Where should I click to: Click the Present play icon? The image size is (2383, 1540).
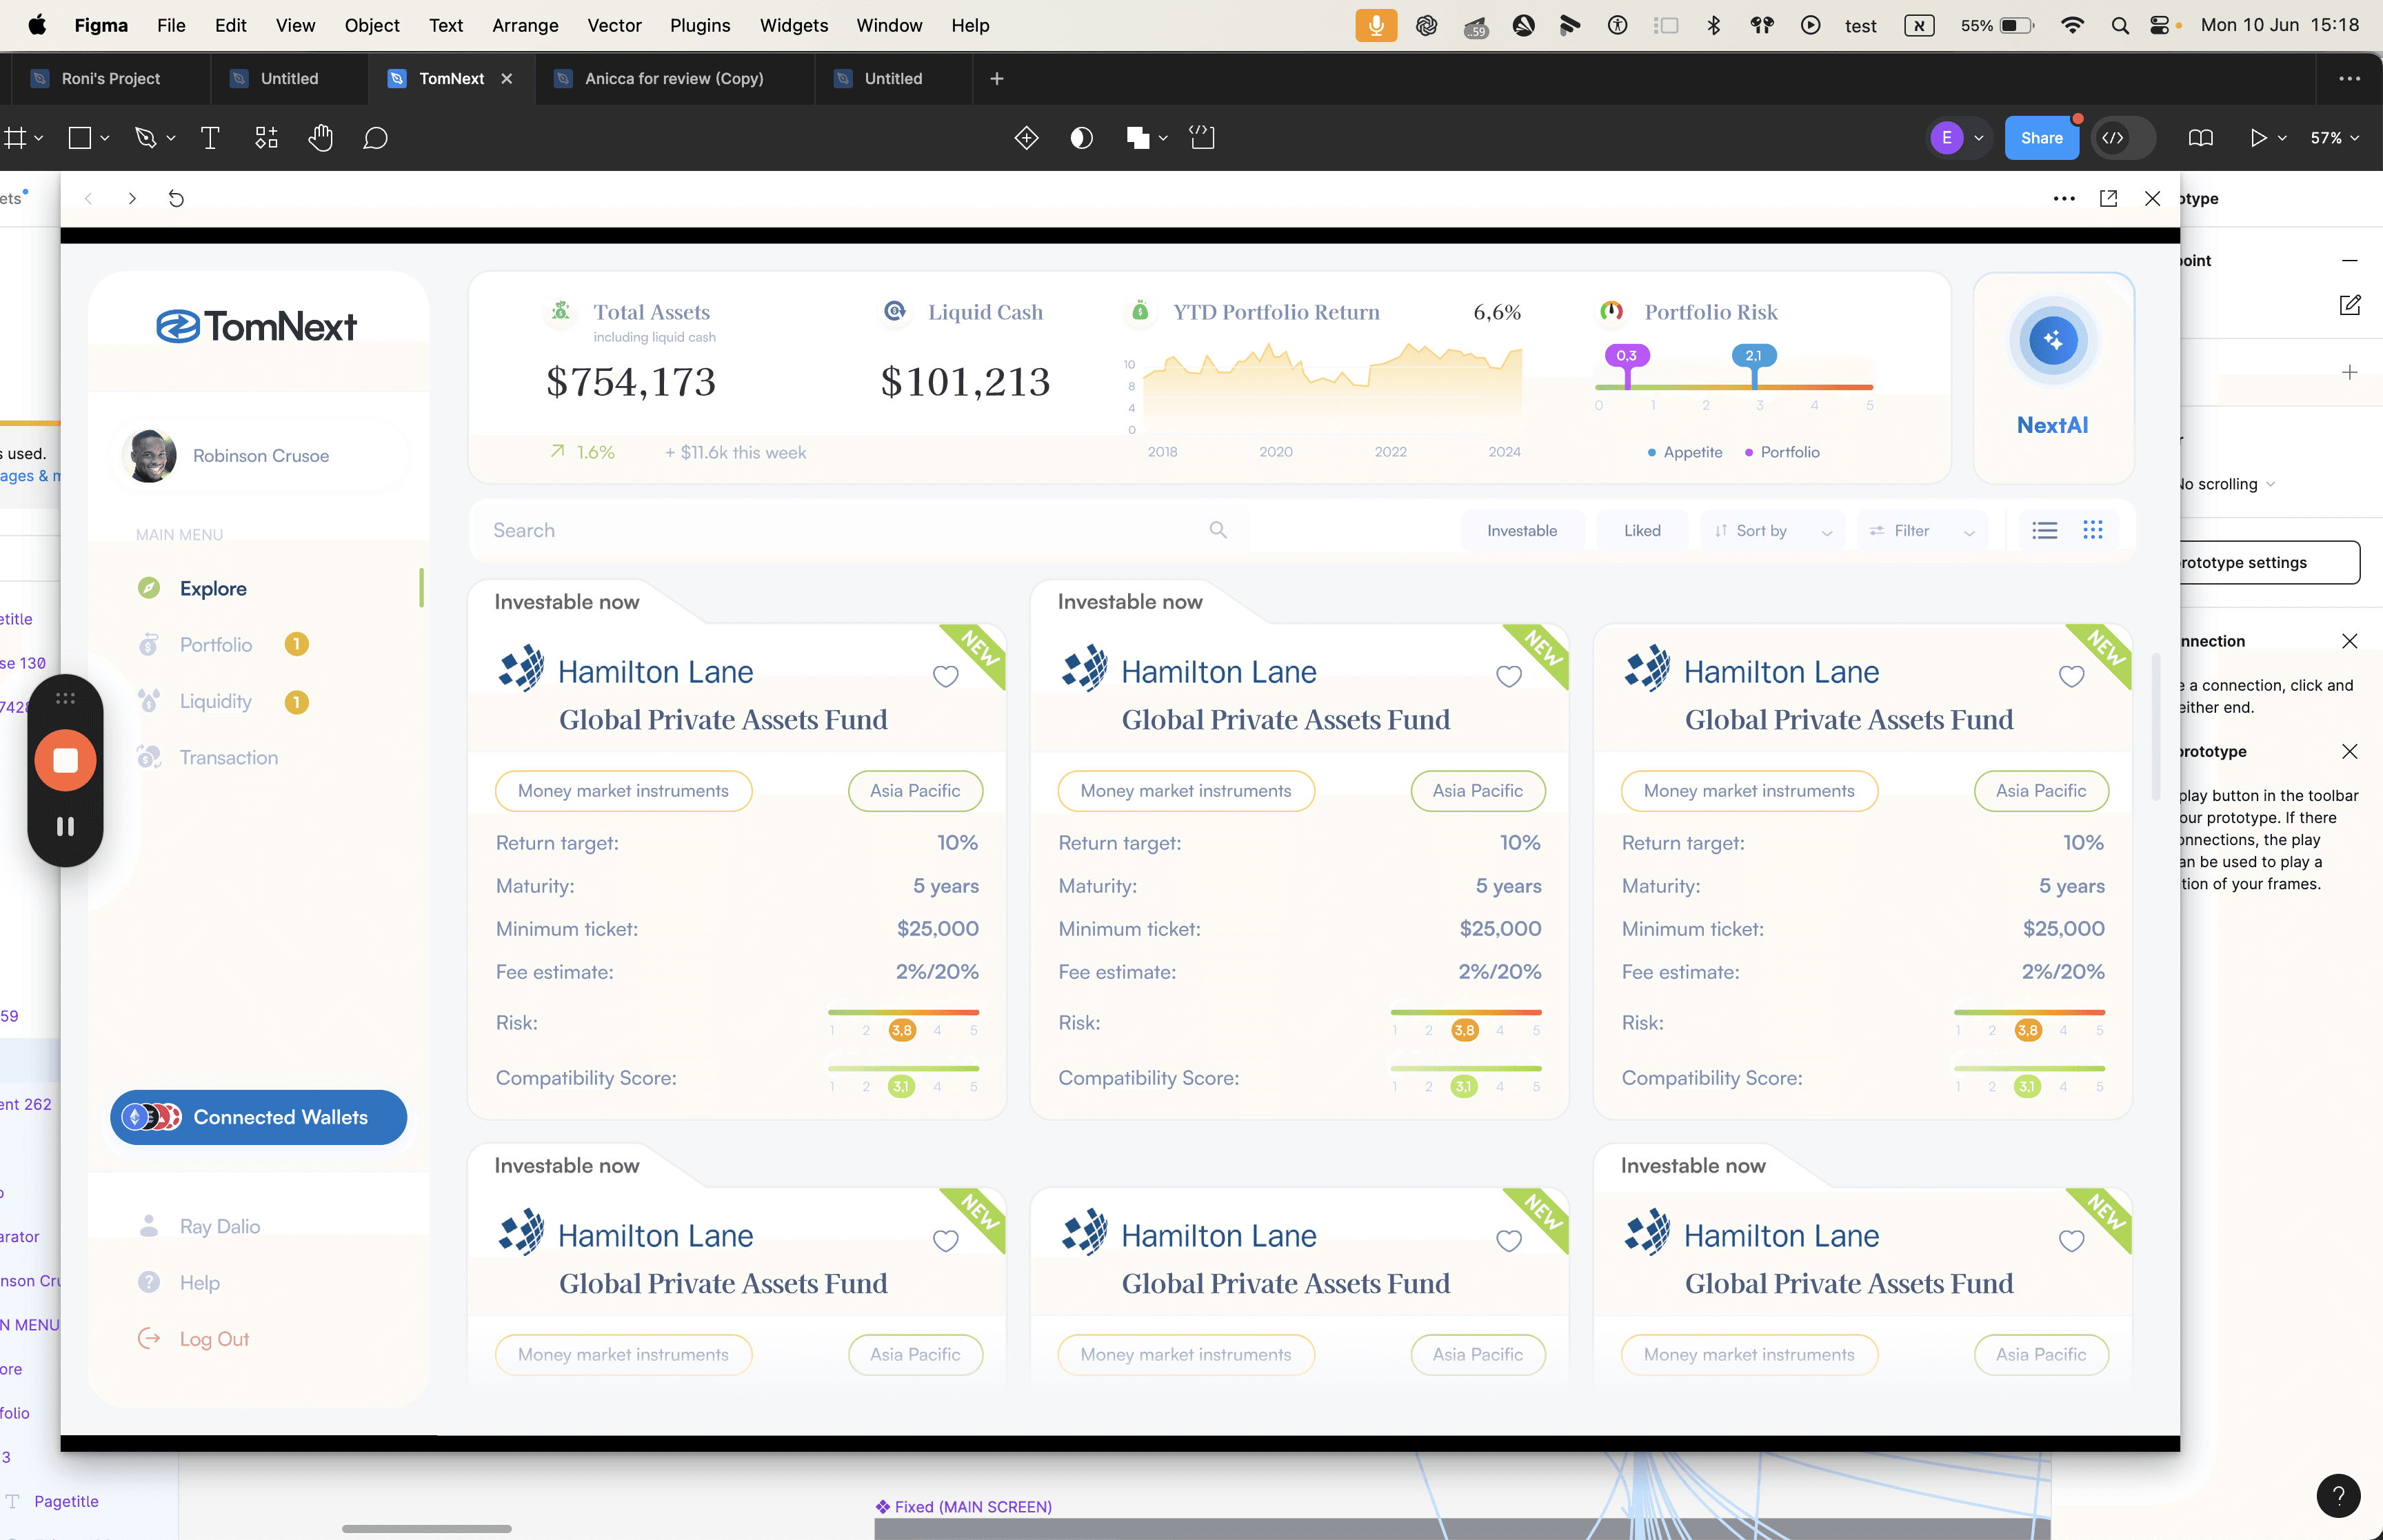2258,138
